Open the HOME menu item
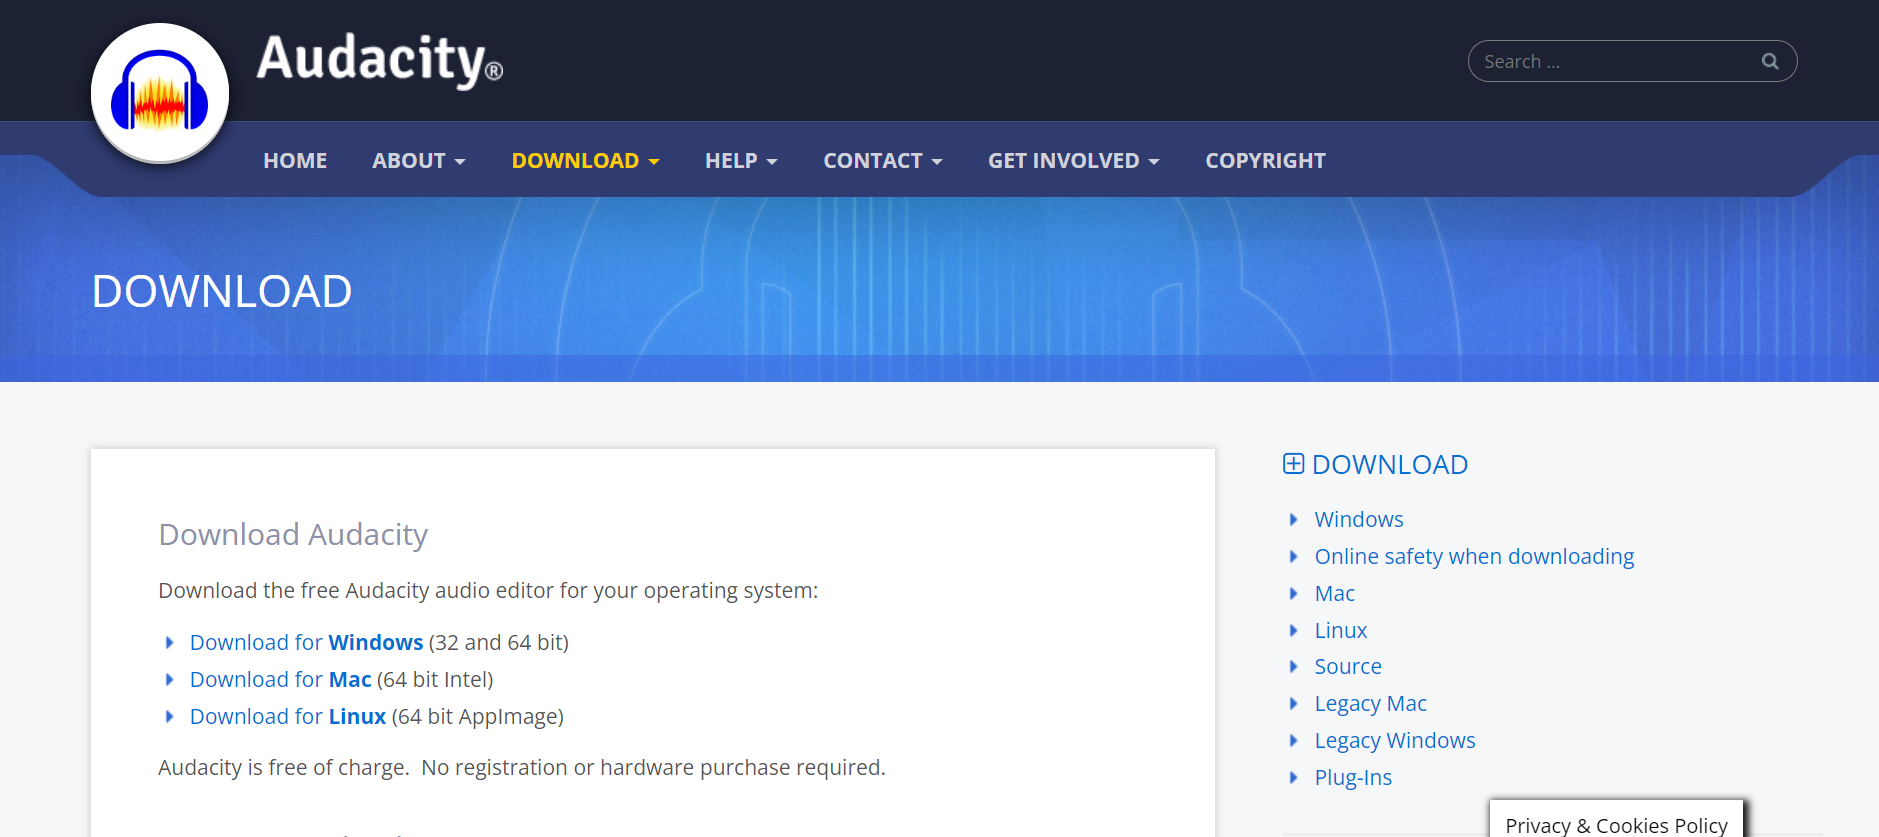 [x=295, y=161]
